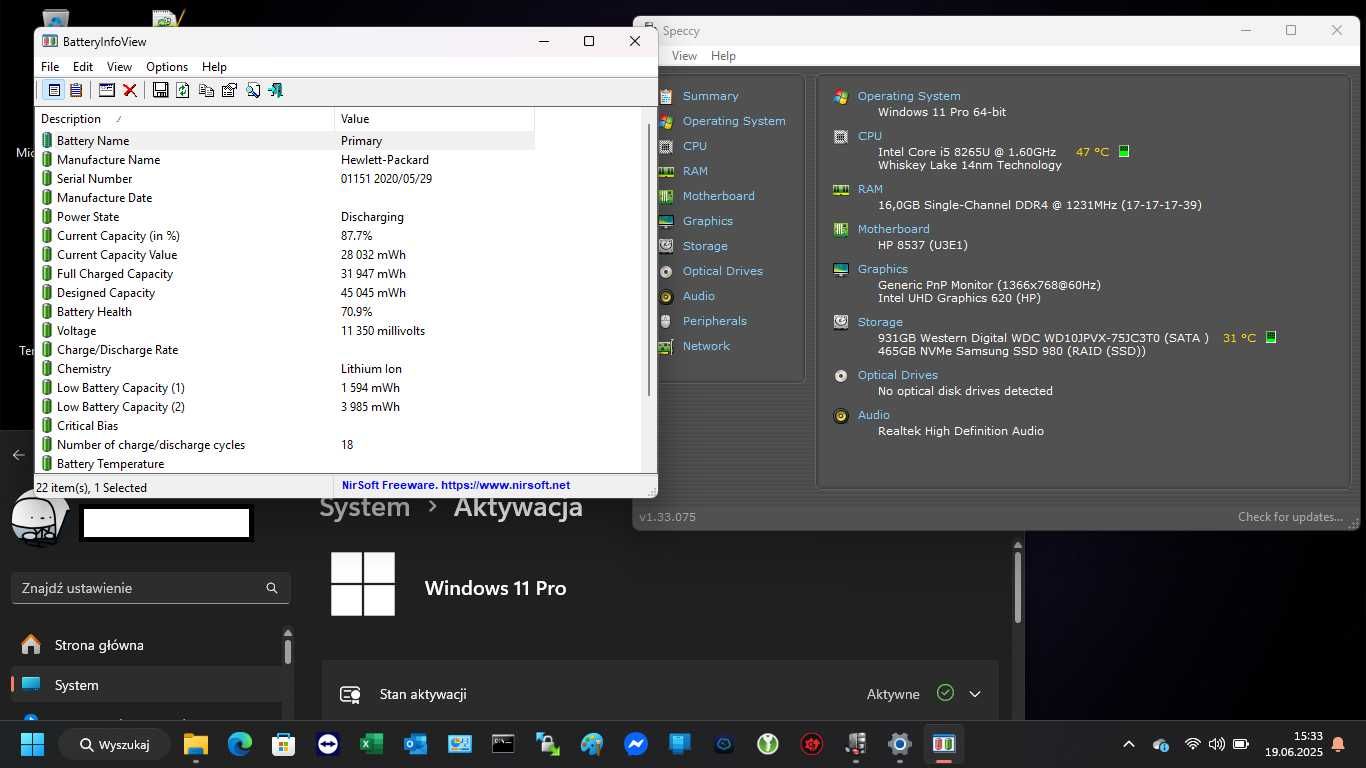The width and height of the screenshot is (1366, 768).
Task: Open the File menu in BatteryInfoView
Action: pos(50,66)
